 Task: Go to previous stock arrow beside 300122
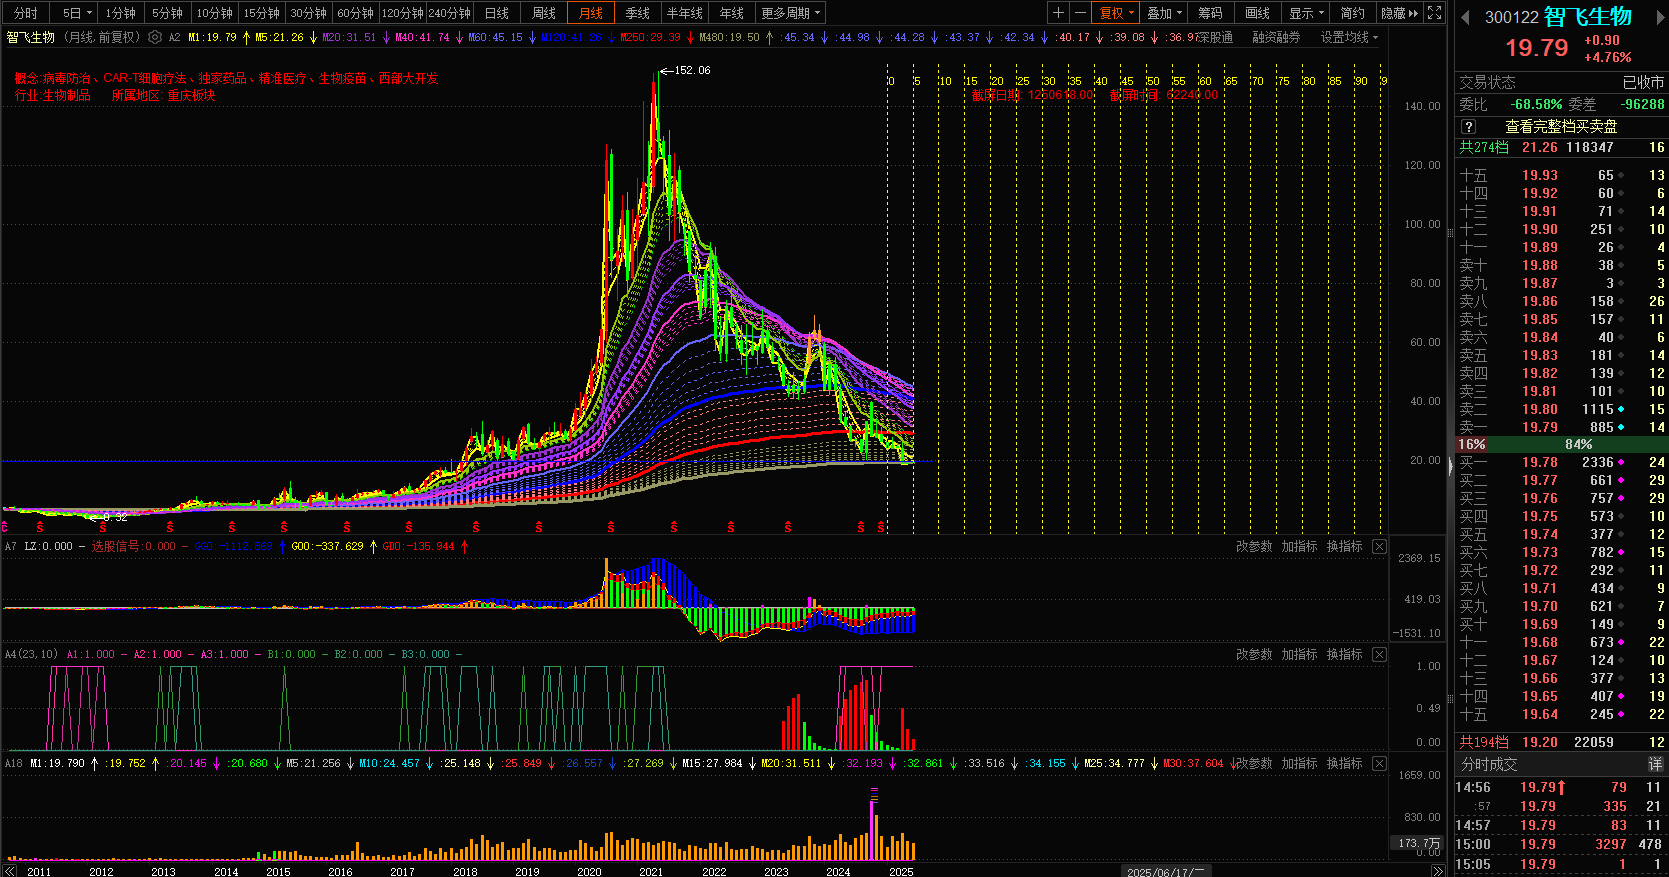(1466, 17)
